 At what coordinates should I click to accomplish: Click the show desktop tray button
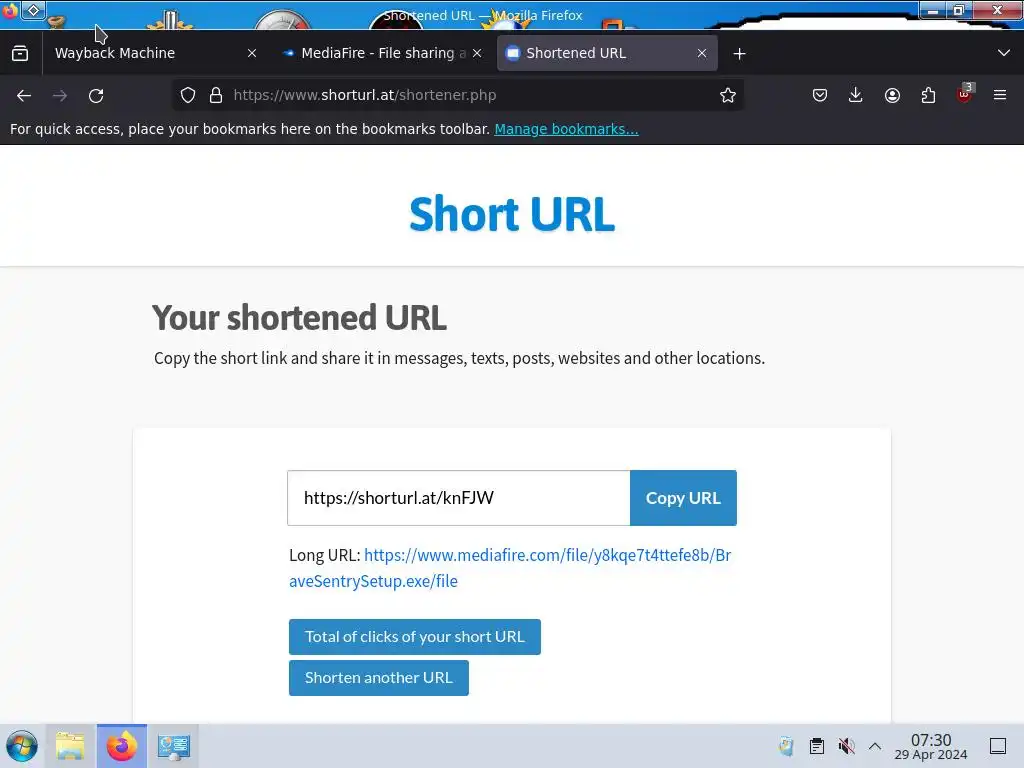[998, 746]
